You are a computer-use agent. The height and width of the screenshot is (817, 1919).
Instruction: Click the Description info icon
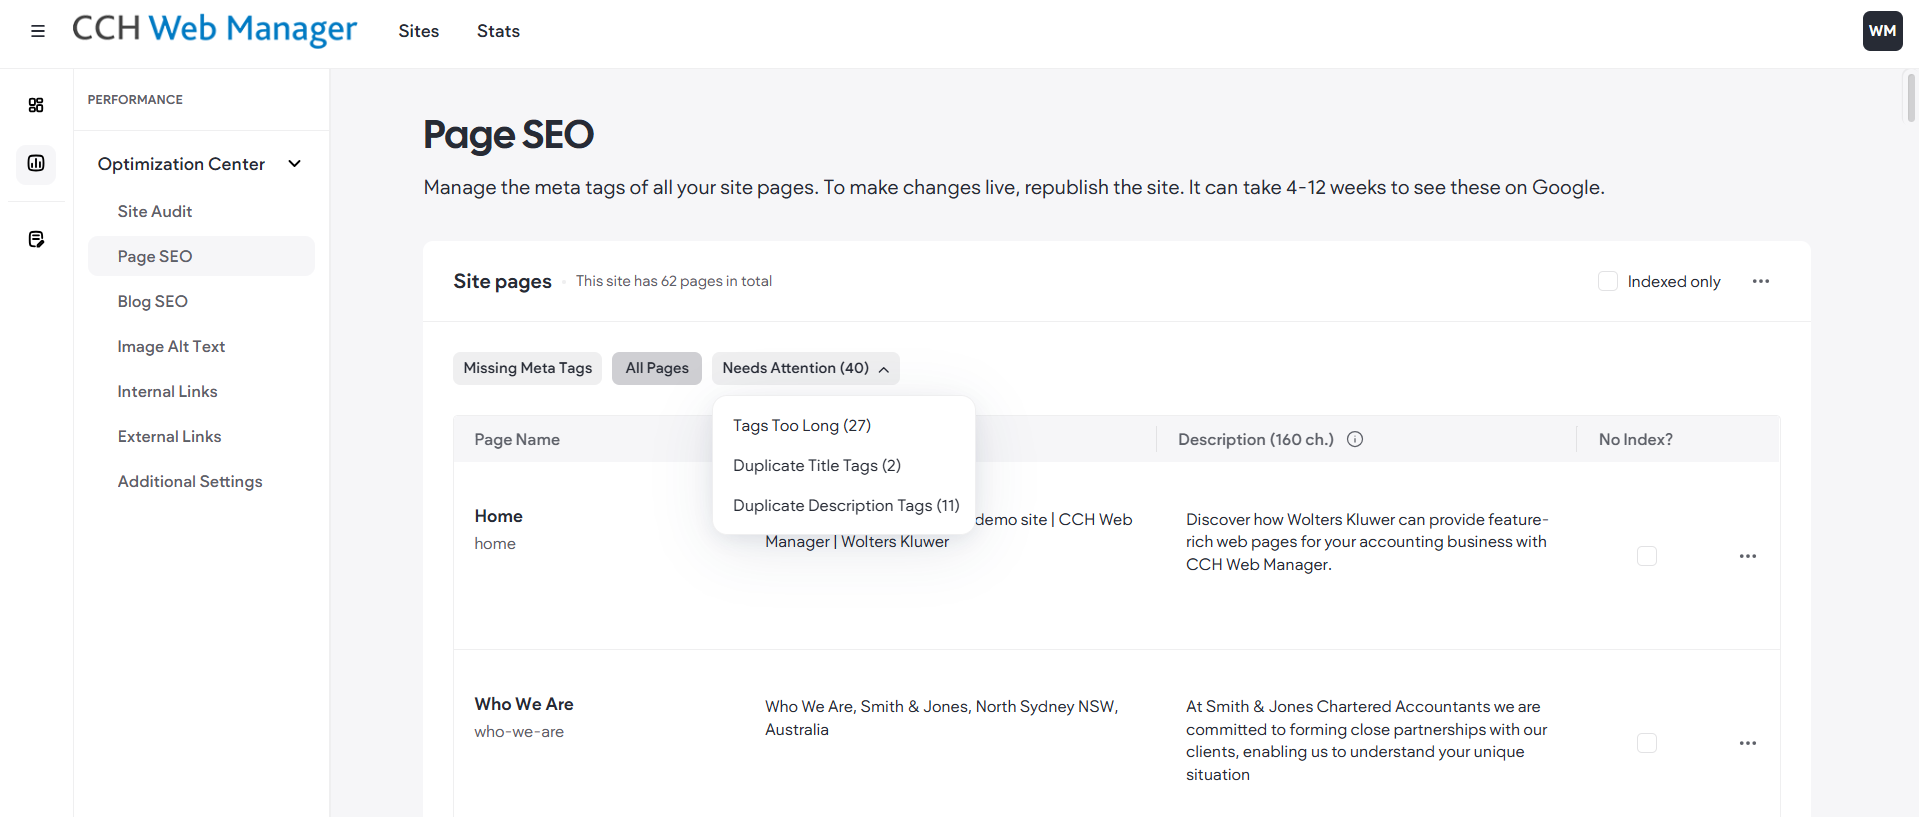(x=1355, y=439)
